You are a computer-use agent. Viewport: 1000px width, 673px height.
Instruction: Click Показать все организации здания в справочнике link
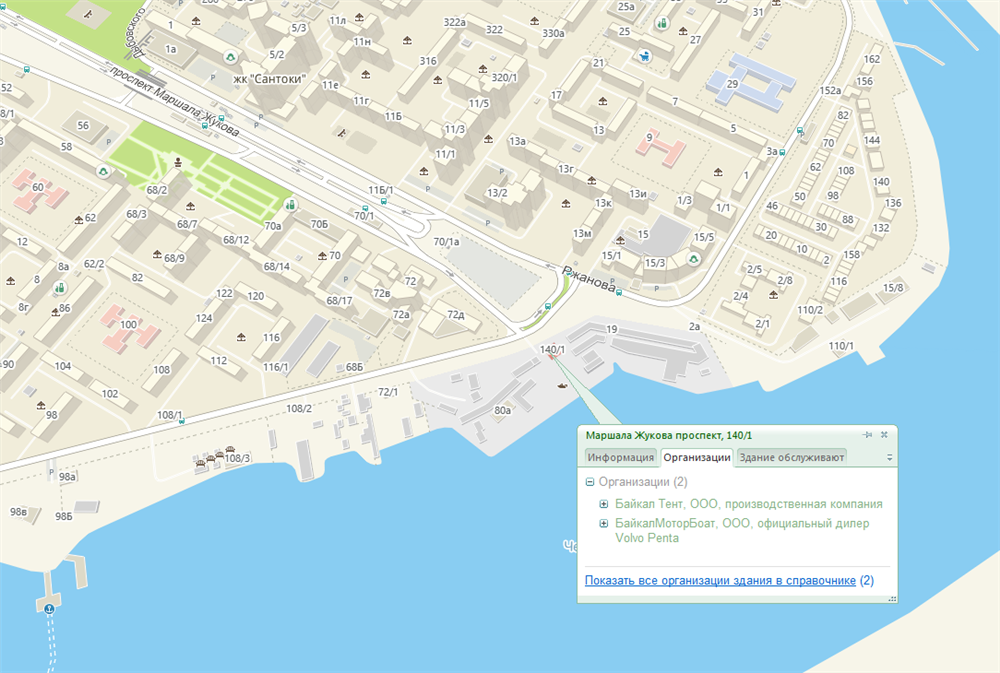[x=720, y=580]
